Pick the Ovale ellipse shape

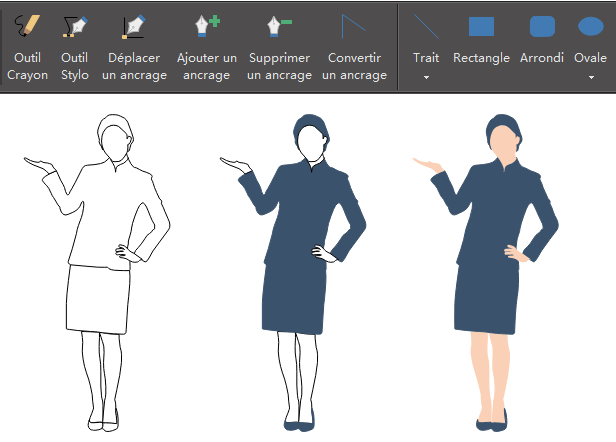(591, 28)
